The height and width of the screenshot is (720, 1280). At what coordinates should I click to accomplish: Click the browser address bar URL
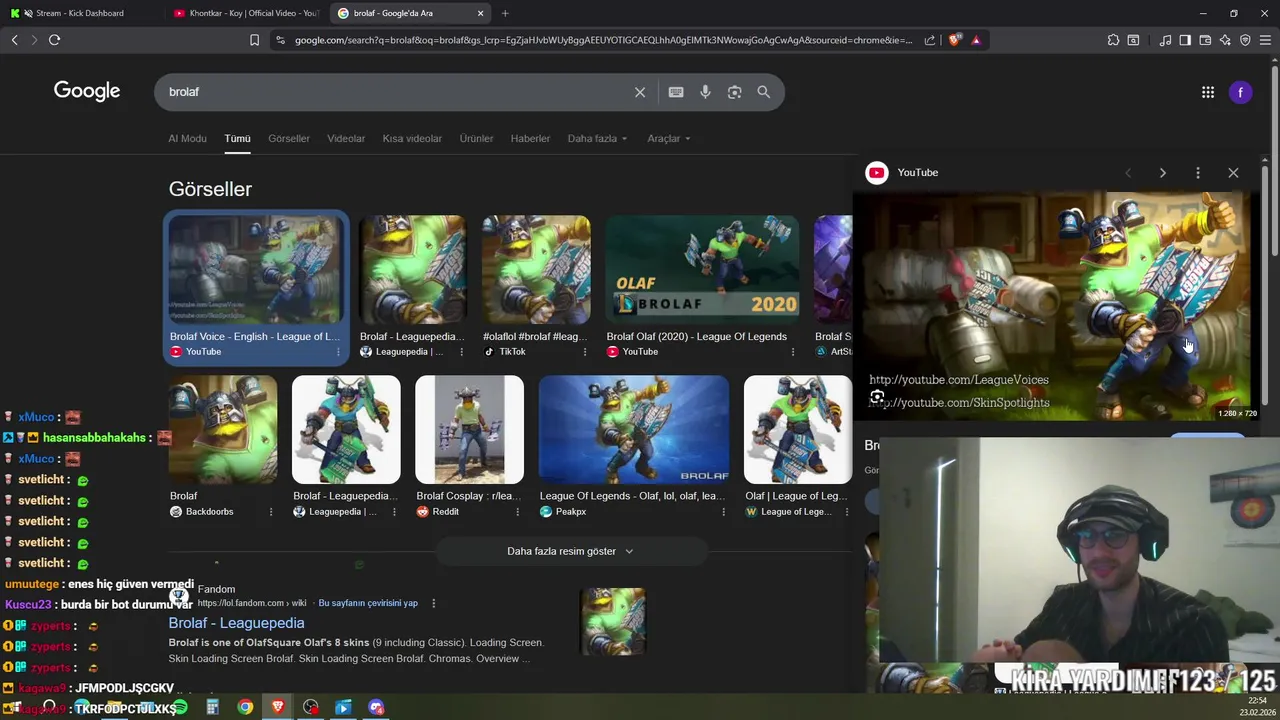(x=603, y=40)
